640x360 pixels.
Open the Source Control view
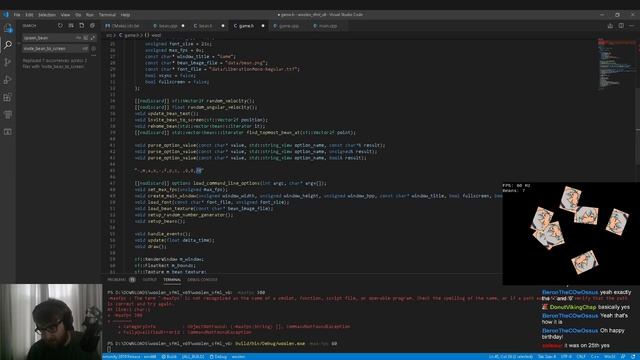(x=8, y=62)
